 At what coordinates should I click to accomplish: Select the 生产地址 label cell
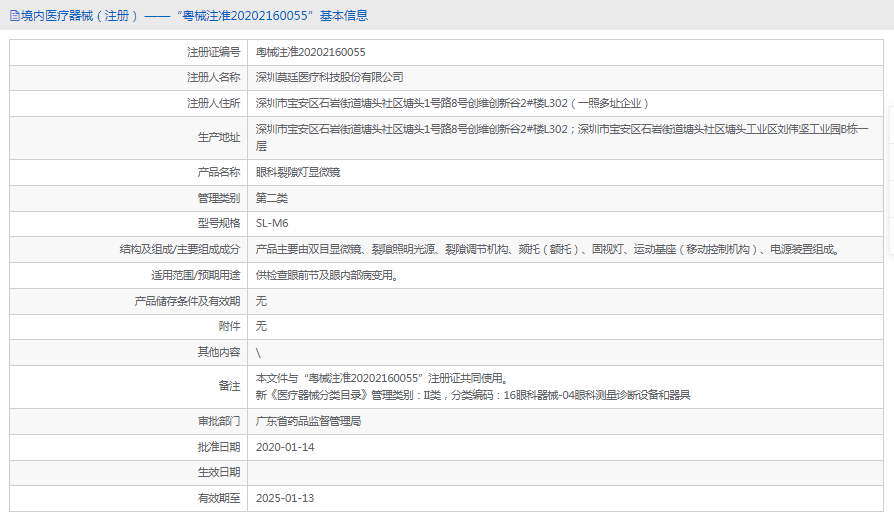pos(129,137)
